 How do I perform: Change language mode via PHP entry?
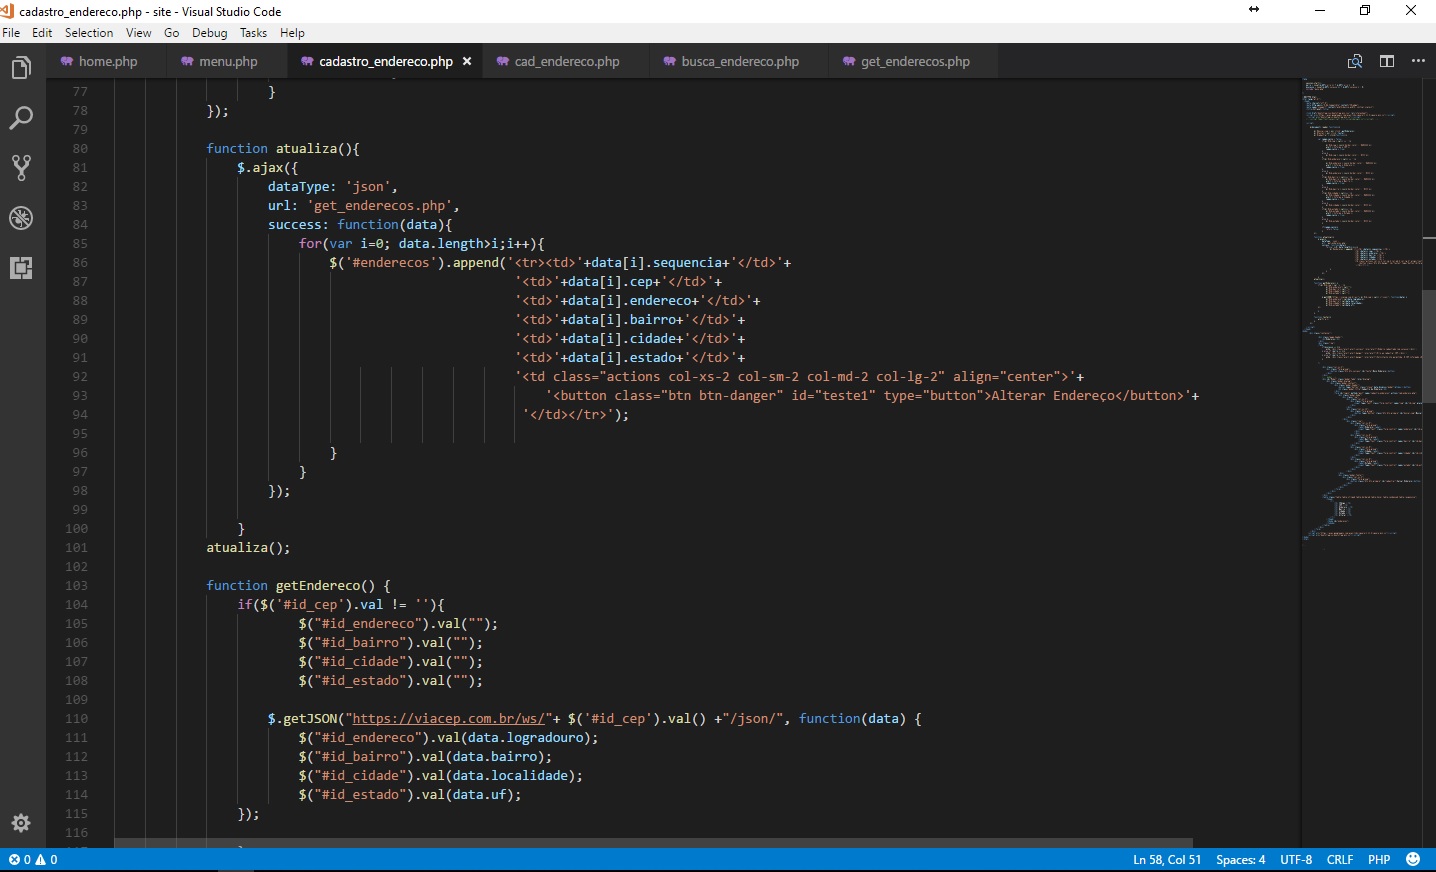tap(1379, 860)
